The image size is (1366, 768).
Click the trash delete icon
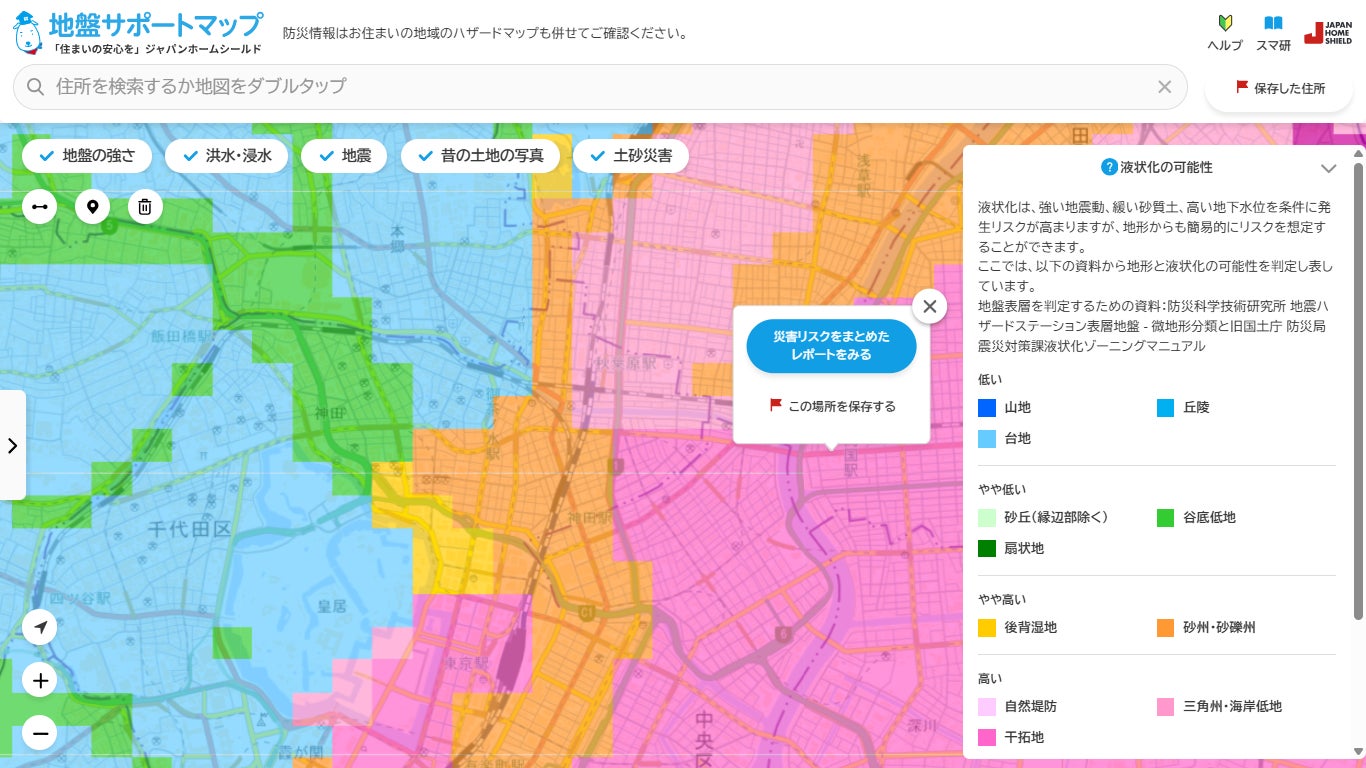145,207
